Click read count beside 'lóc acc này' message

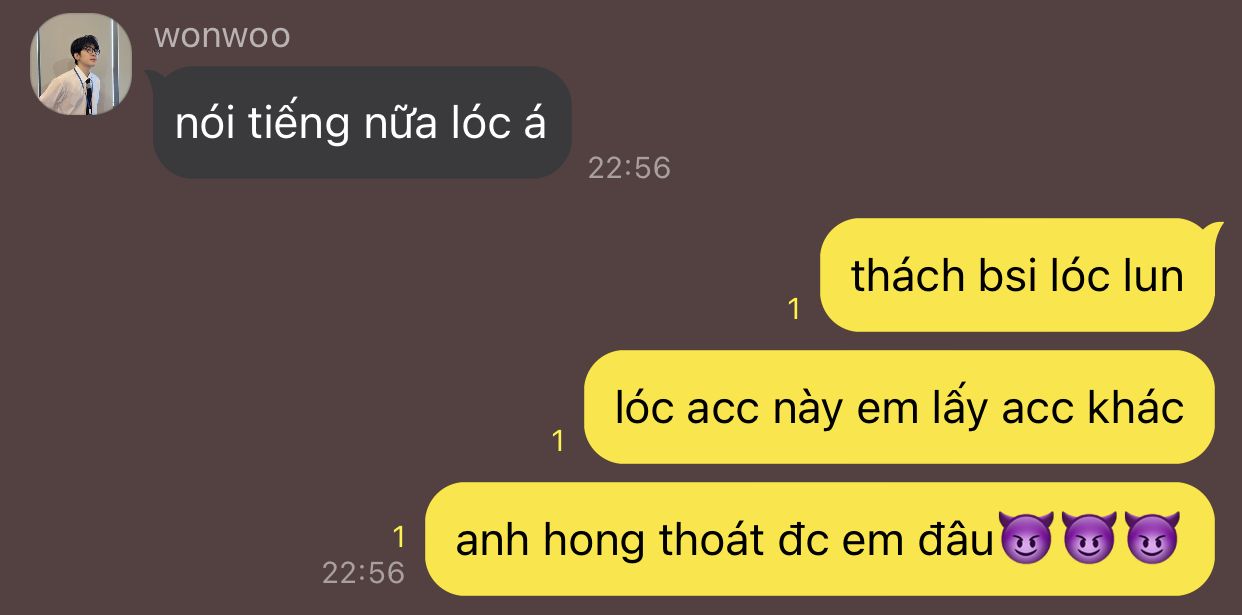click(558, 441)
